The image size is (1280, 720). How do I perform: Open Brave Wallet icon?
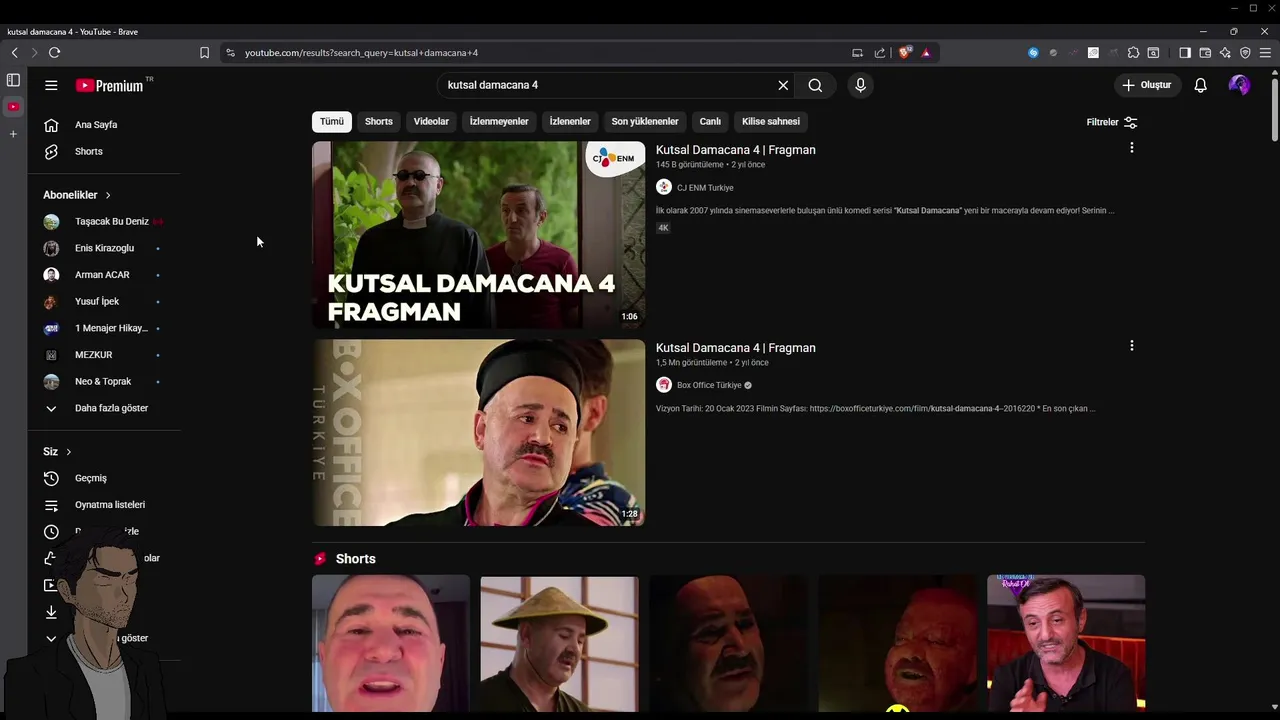[x=1205, y=53]
